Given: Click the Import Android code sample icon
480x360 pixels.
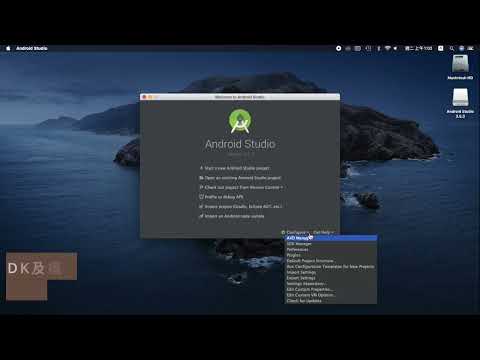Looking at the screenshot, I should [201, 216].
